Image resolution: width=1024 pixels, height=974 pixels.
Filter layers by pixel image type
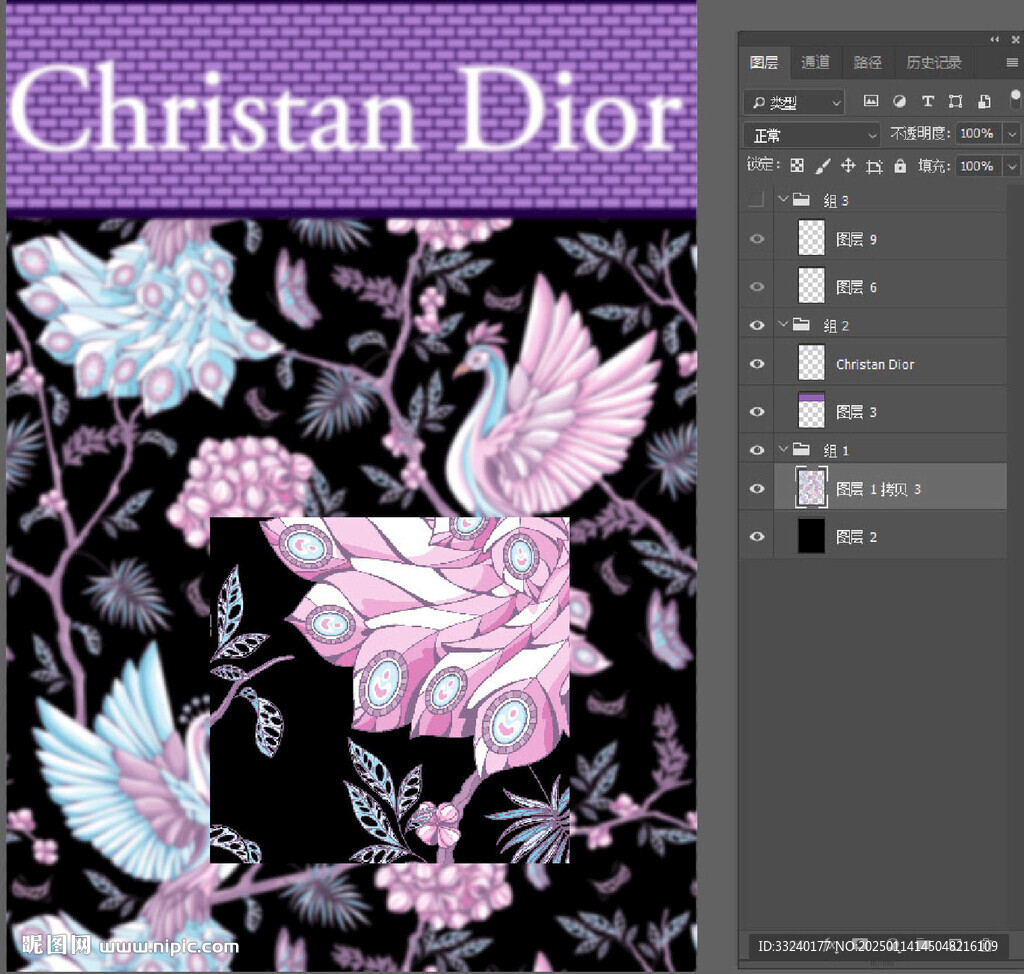870,101
